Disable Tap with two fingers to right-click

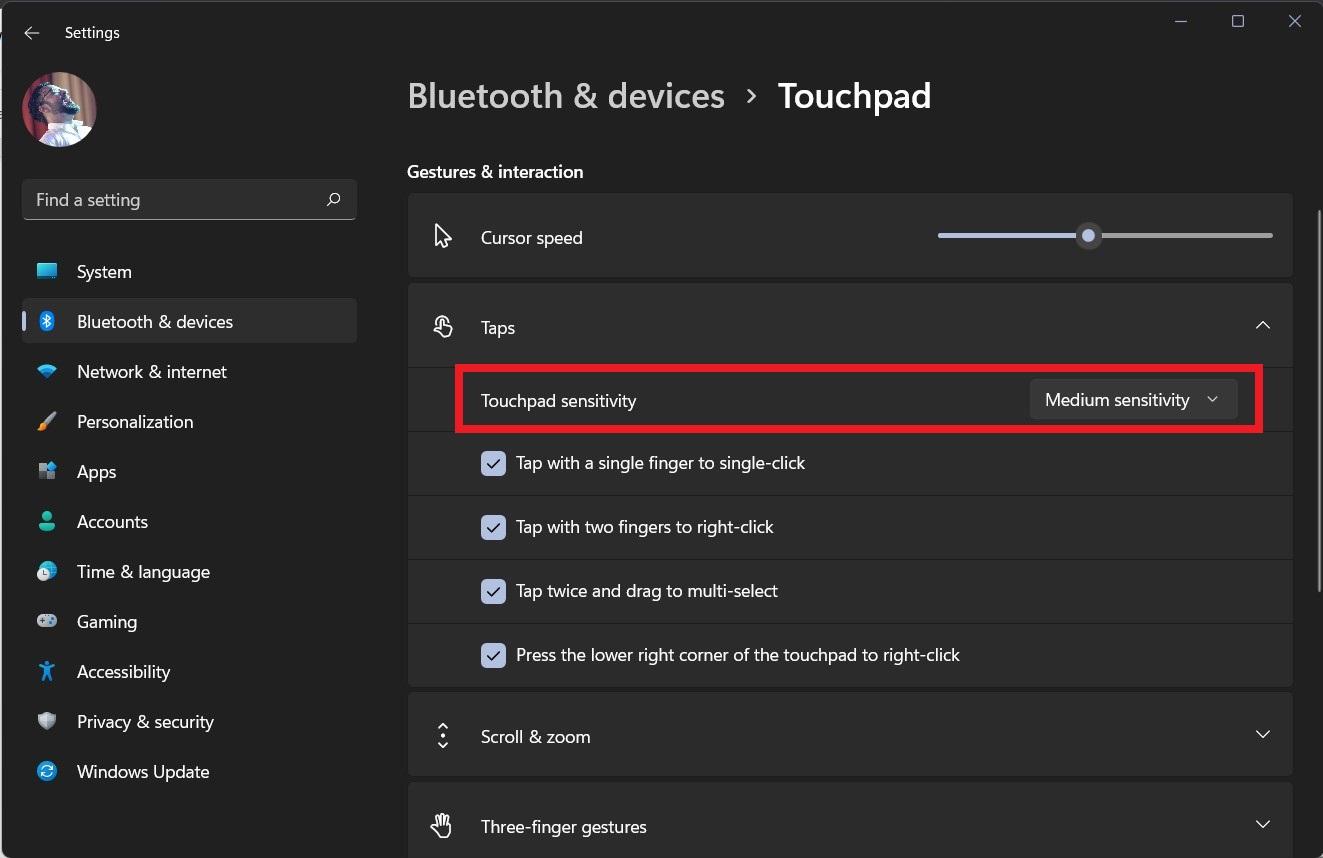tap(493, 527)
